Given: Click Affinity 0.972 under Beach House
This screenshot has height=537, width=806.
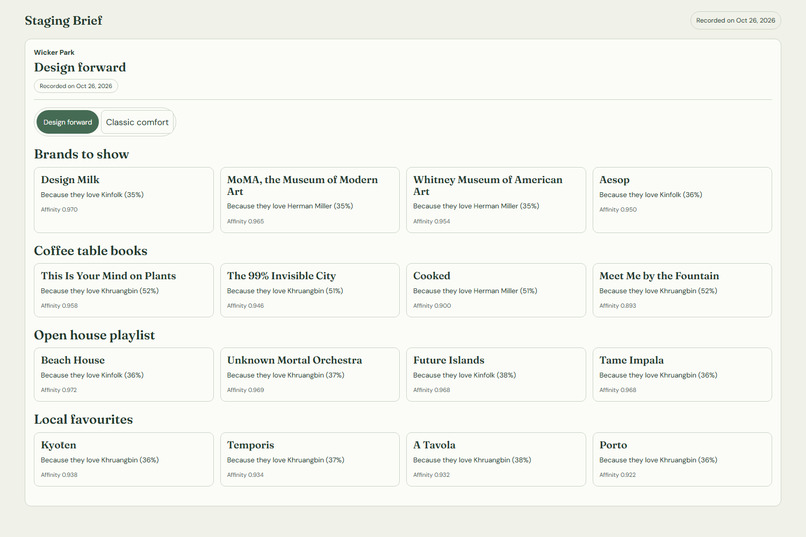Looking at the screenshot, I should coord(59,390).
